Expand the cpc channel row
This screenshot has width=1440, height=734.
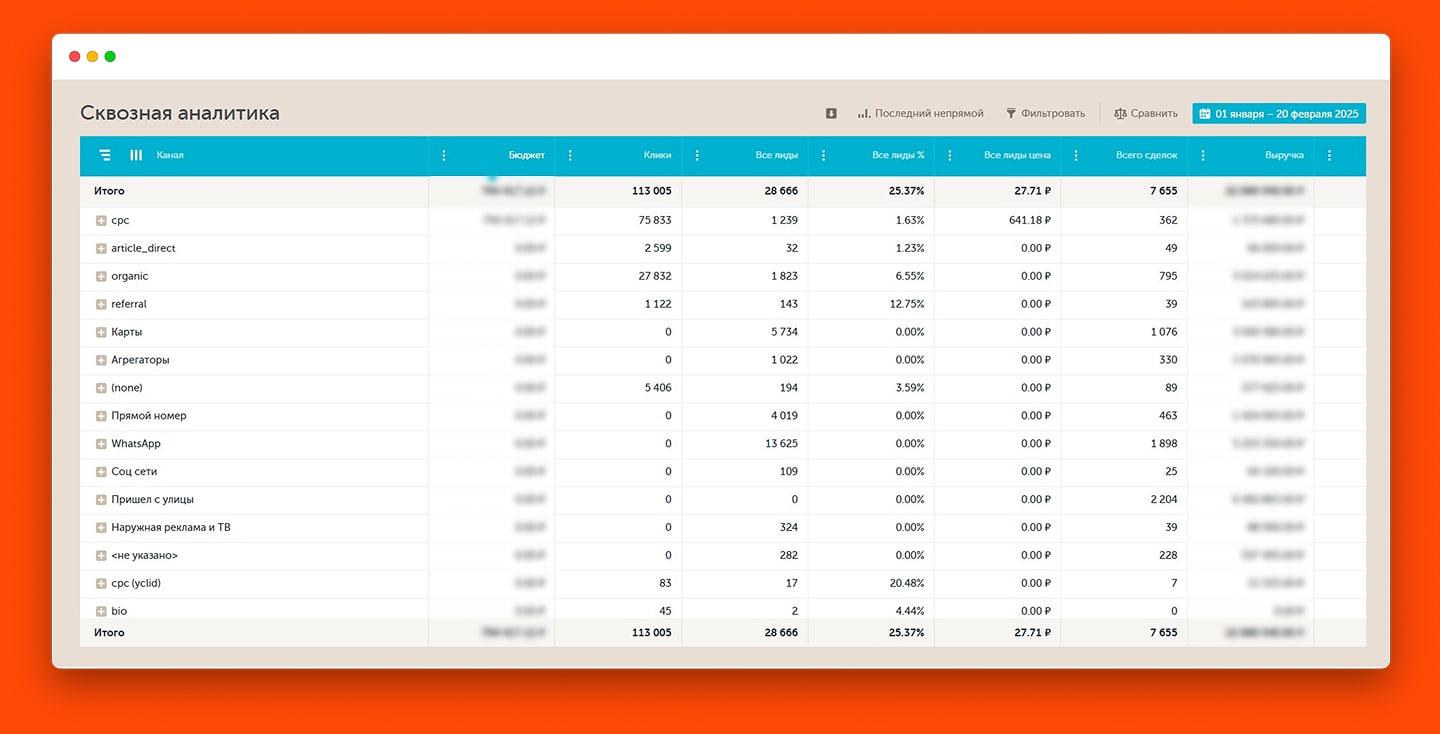[x=101, y=220]
